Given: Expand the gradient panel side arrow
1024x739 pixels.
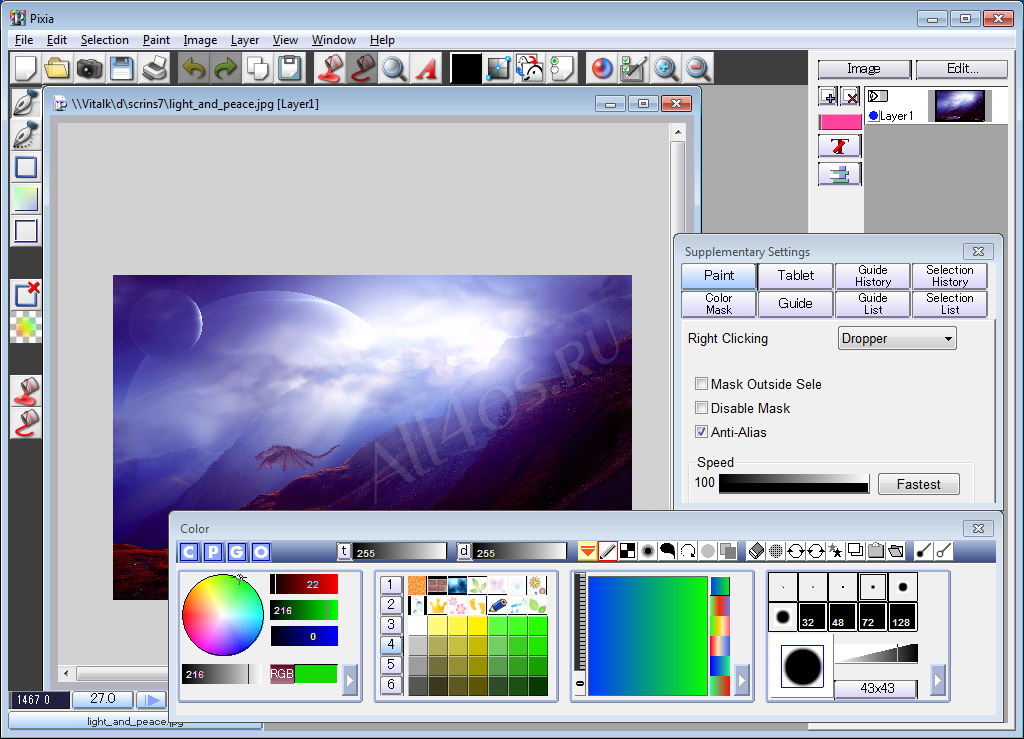Looking at the screenshot, I should [x=741, y=681].
